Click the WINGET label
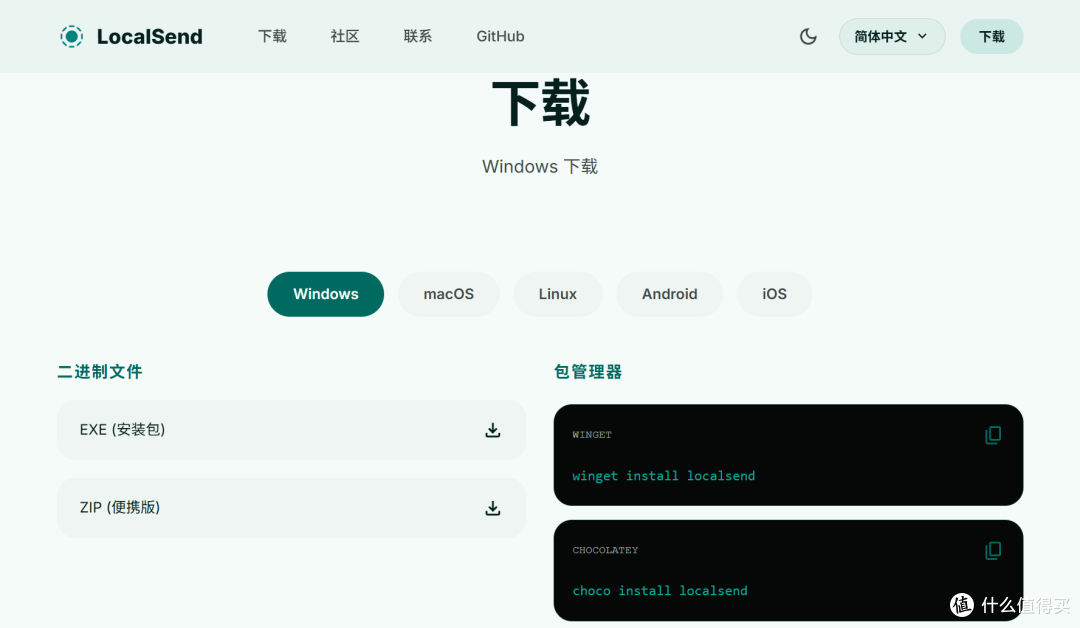1080x628 pixels. (592, 435)
